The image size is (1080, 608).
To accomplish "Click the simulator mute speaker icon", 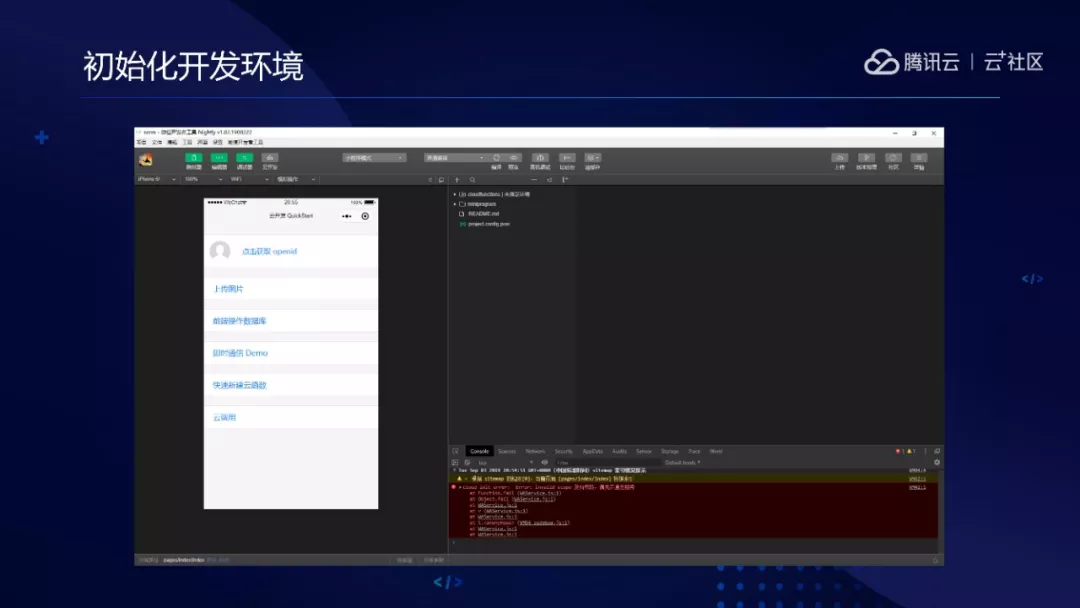I will pyautogui.click(x=430, y=180).
